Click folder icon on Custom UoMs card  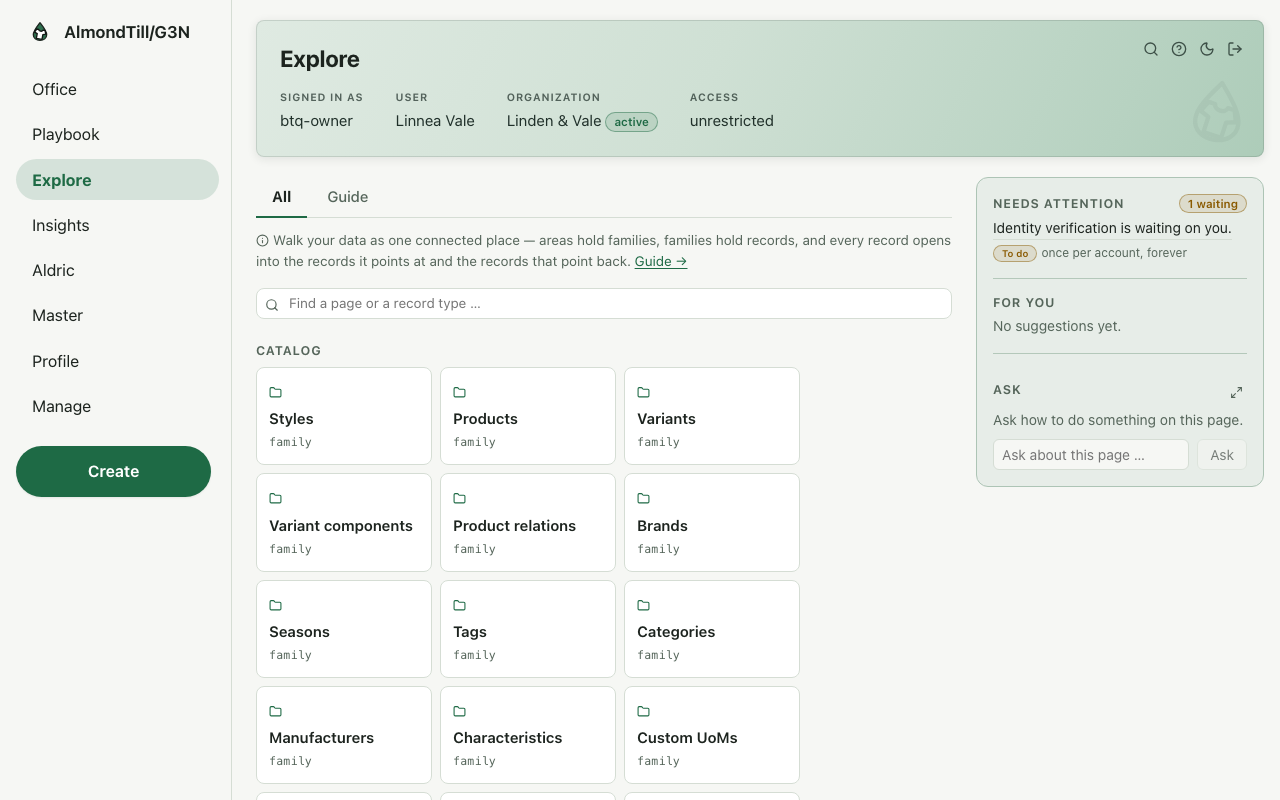click(x=644, y=711)
